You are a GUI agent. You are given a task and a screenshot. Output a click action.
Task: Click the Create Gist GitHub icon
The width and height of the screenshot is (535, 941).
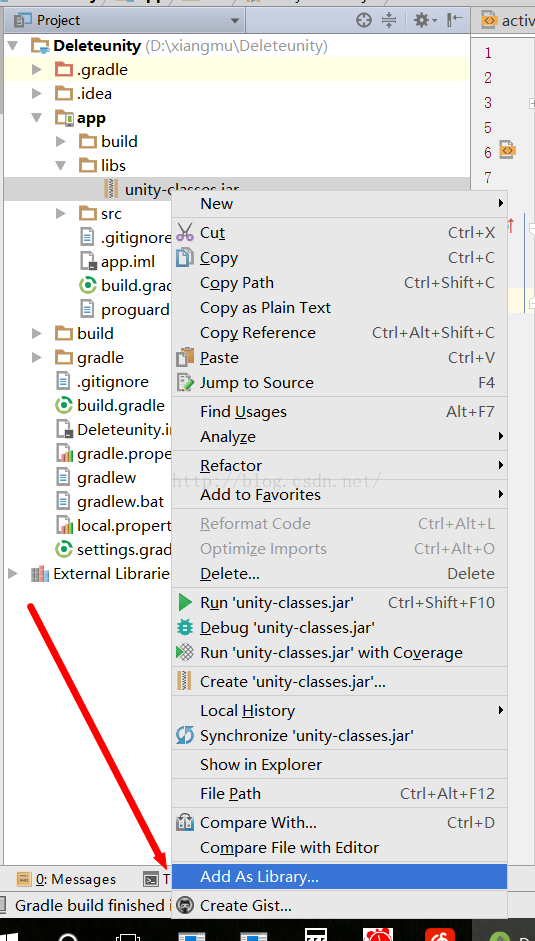point(186,905)
